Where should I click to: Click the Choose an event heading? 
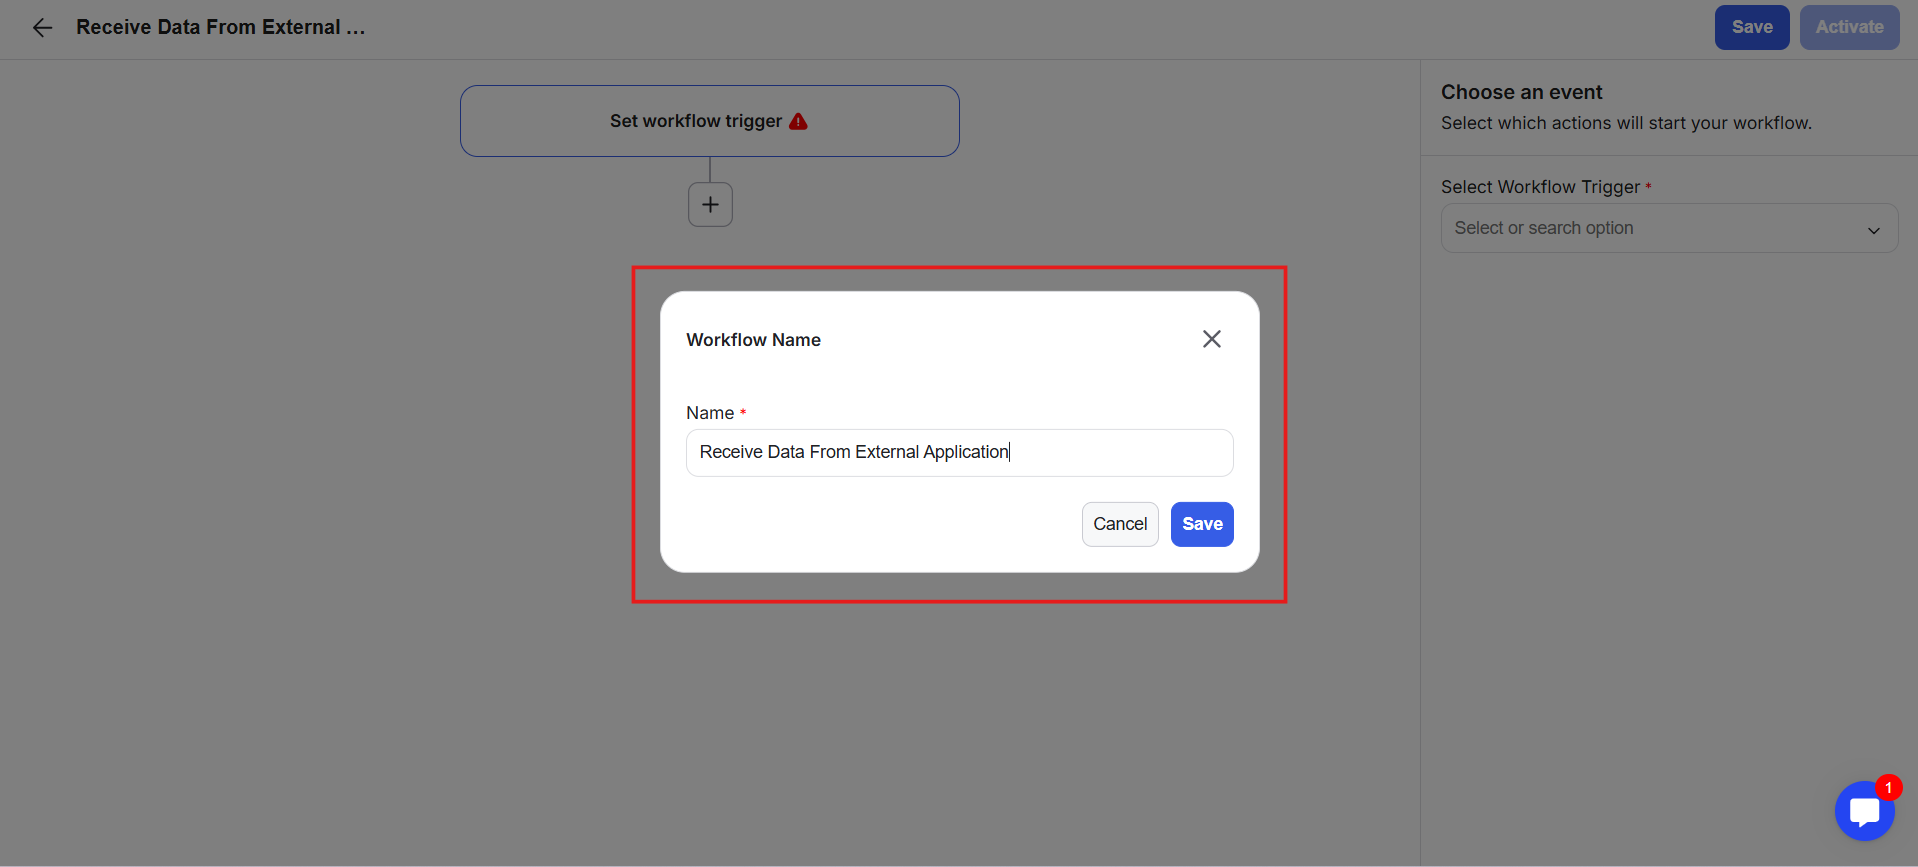(x=1521, y=92)
